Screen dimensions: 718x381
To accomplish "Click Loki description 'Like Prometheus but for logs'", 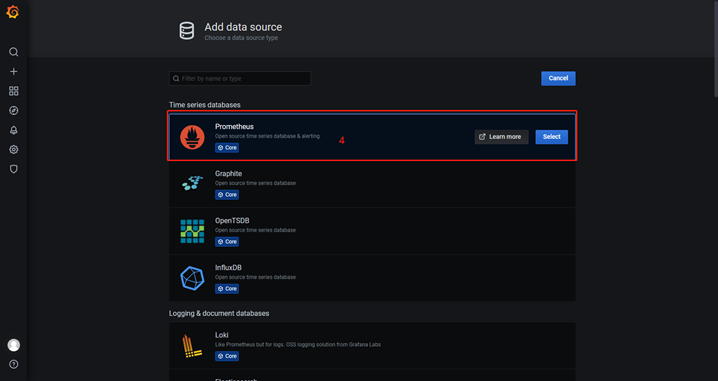I will point(298,344).
